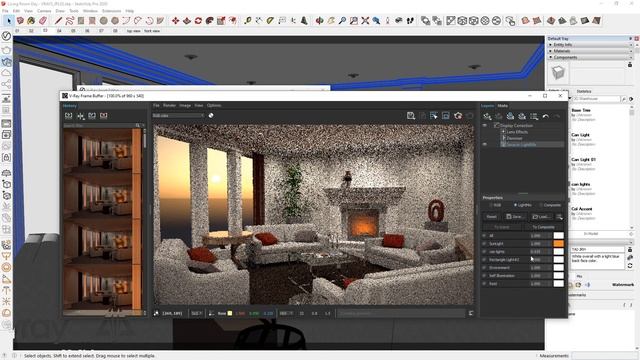Open the All lights color swatch
Screen dimensions: 640x360
(x=558, y=236)
